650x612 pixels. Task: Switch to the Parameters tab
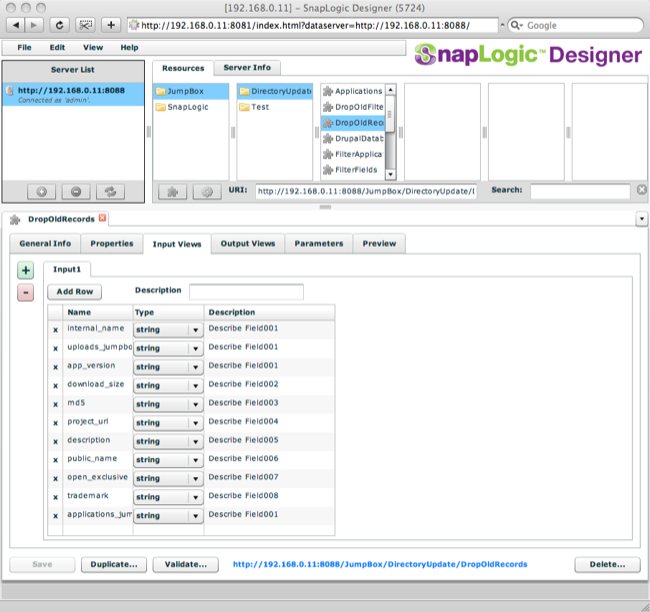point(319,244)
